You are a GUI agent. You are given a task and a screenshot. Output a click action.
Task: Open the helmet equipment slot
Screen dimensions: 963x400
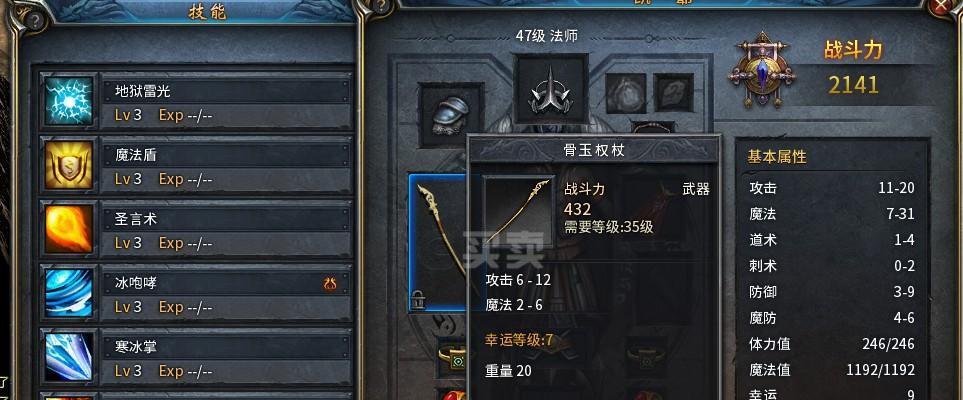pyautogui.click(x=451, y=116)
